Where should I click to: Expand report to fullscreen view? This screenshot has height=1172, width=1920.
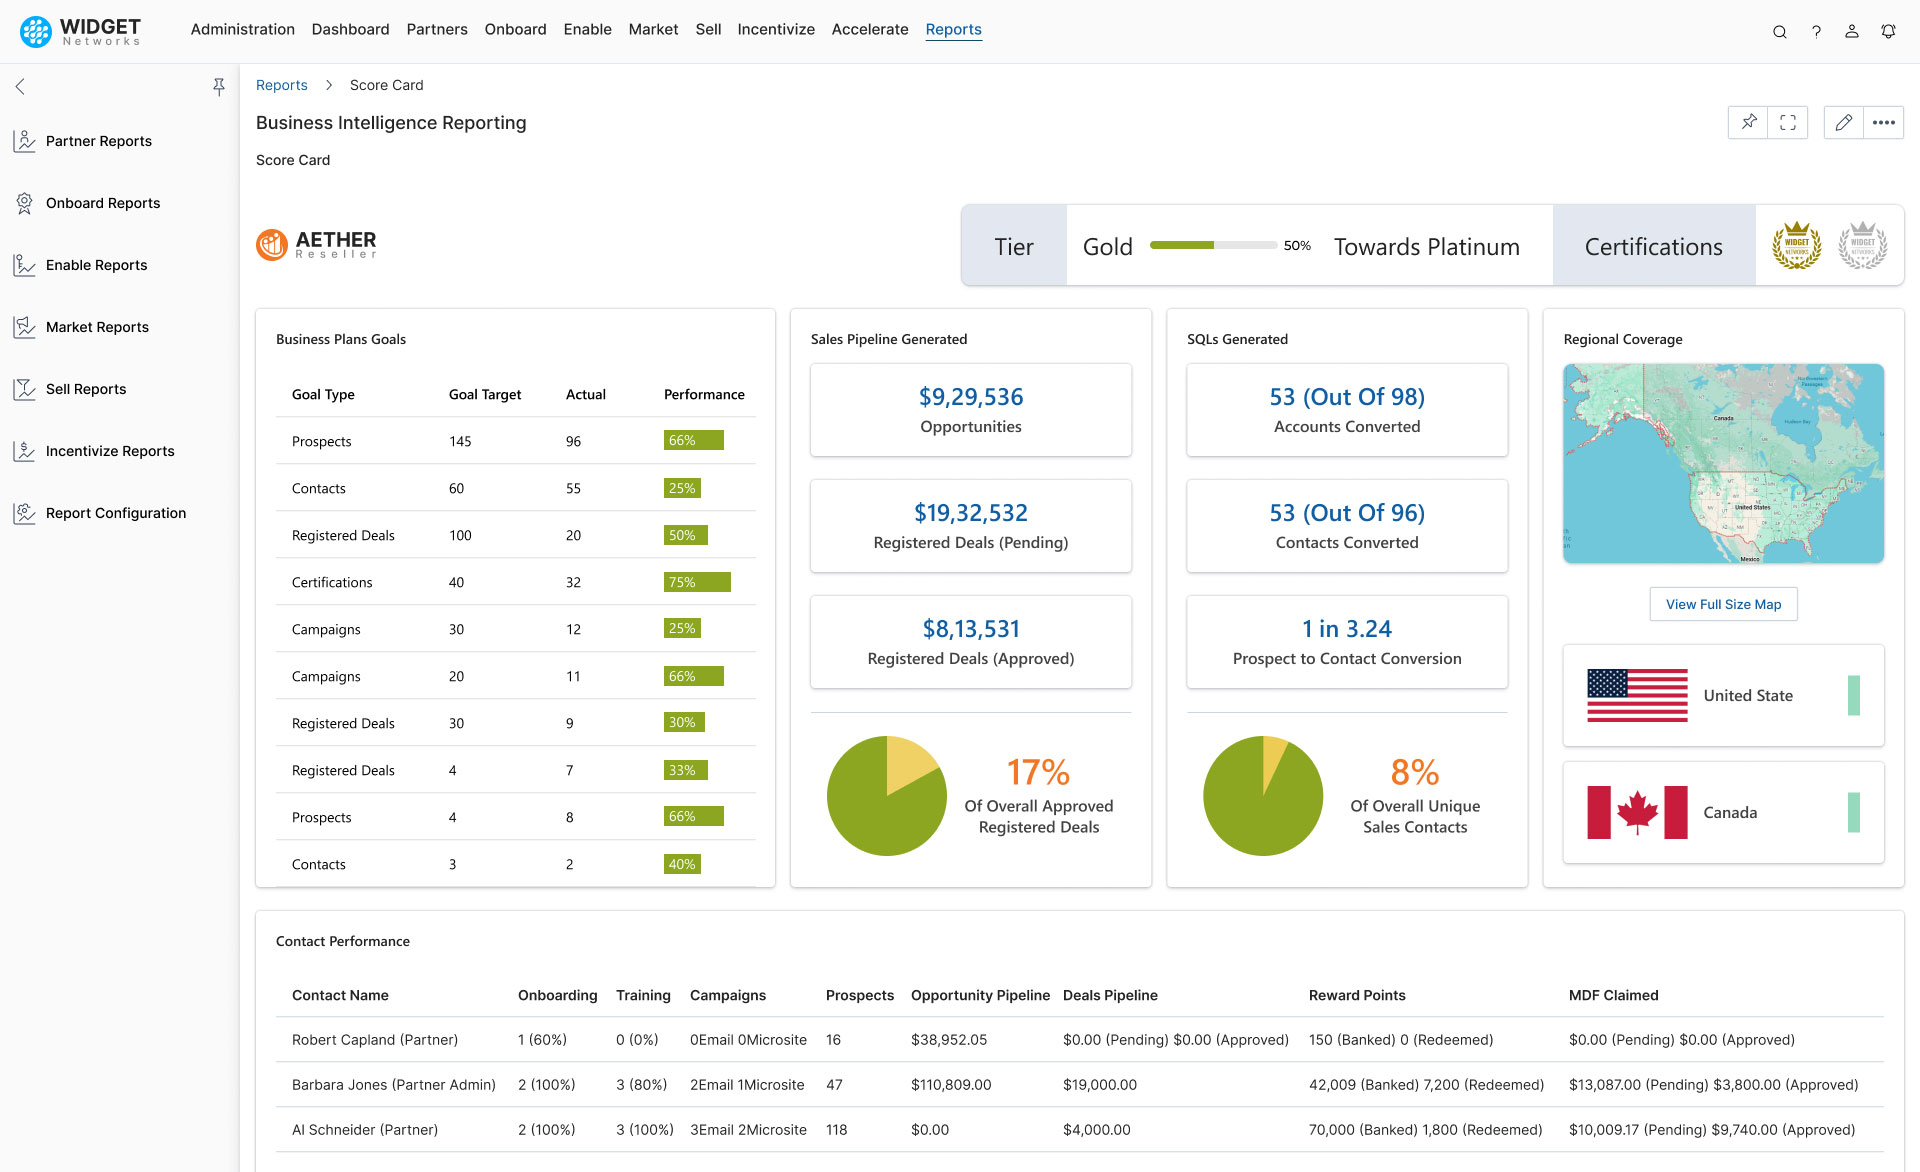click(x=1788, y=122)
